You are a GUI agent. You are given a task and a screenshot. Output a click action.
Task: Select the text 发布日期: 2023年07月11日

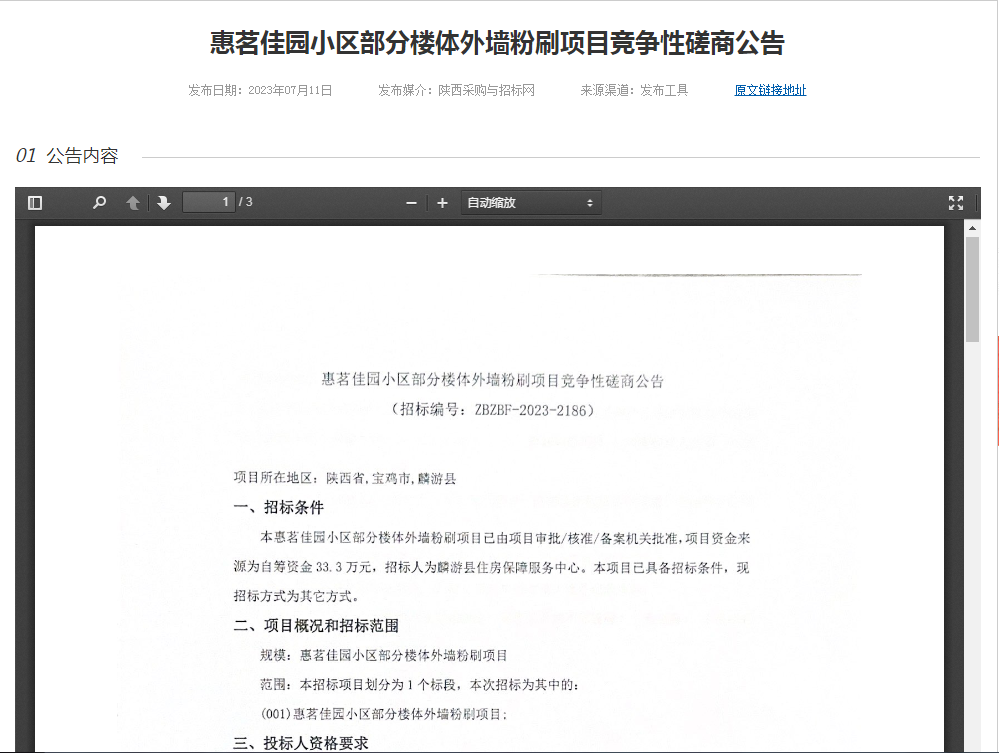point(260,90)
